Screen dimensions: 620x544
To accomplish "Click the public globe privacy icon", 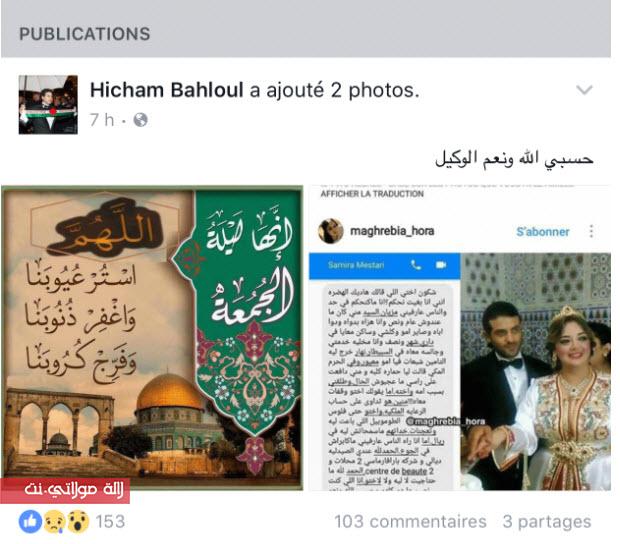I will [140, 120].
